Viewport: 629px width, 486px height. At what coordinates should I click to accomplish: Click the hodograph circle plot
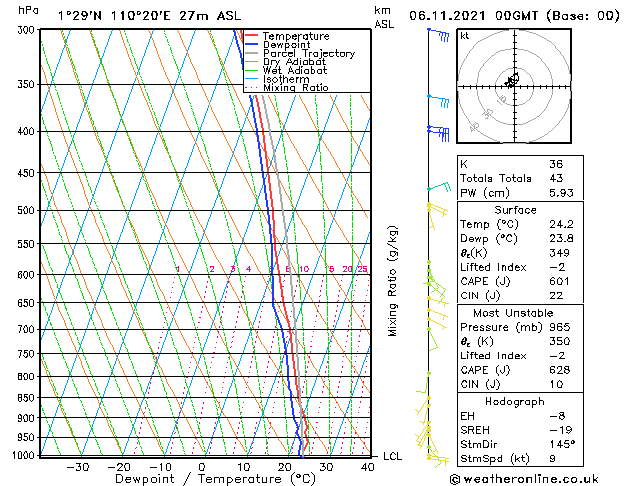coord(513,80)
